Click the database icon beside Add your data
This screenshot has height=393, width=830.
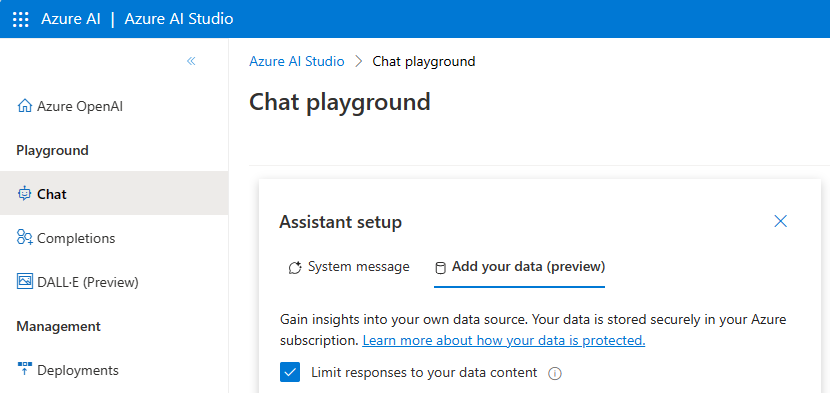pos(440,268)
